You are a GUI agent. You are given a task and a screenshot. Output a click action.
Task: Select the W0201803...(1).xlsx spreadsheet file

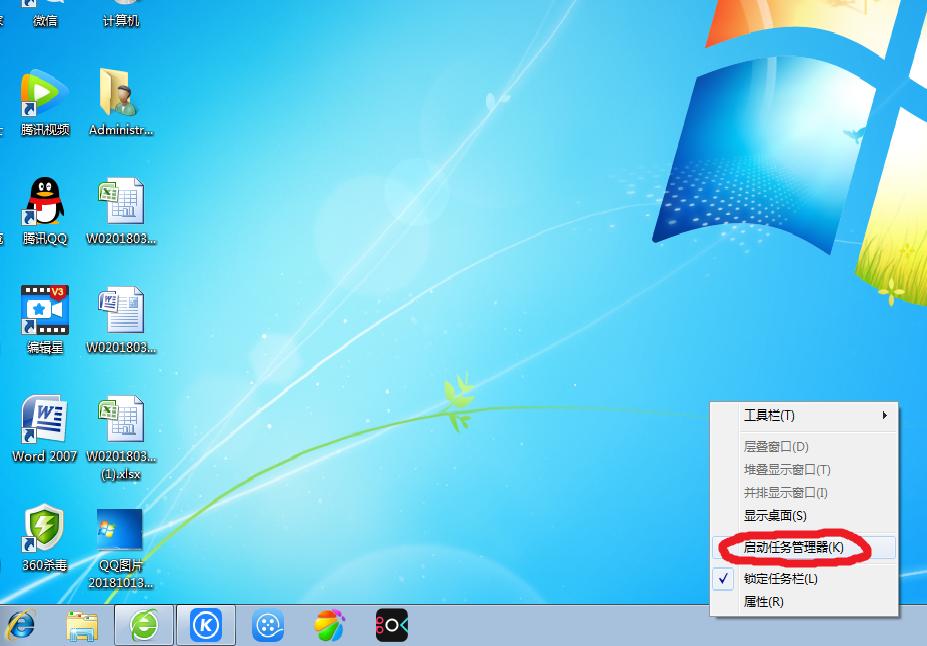coord(120,423)
